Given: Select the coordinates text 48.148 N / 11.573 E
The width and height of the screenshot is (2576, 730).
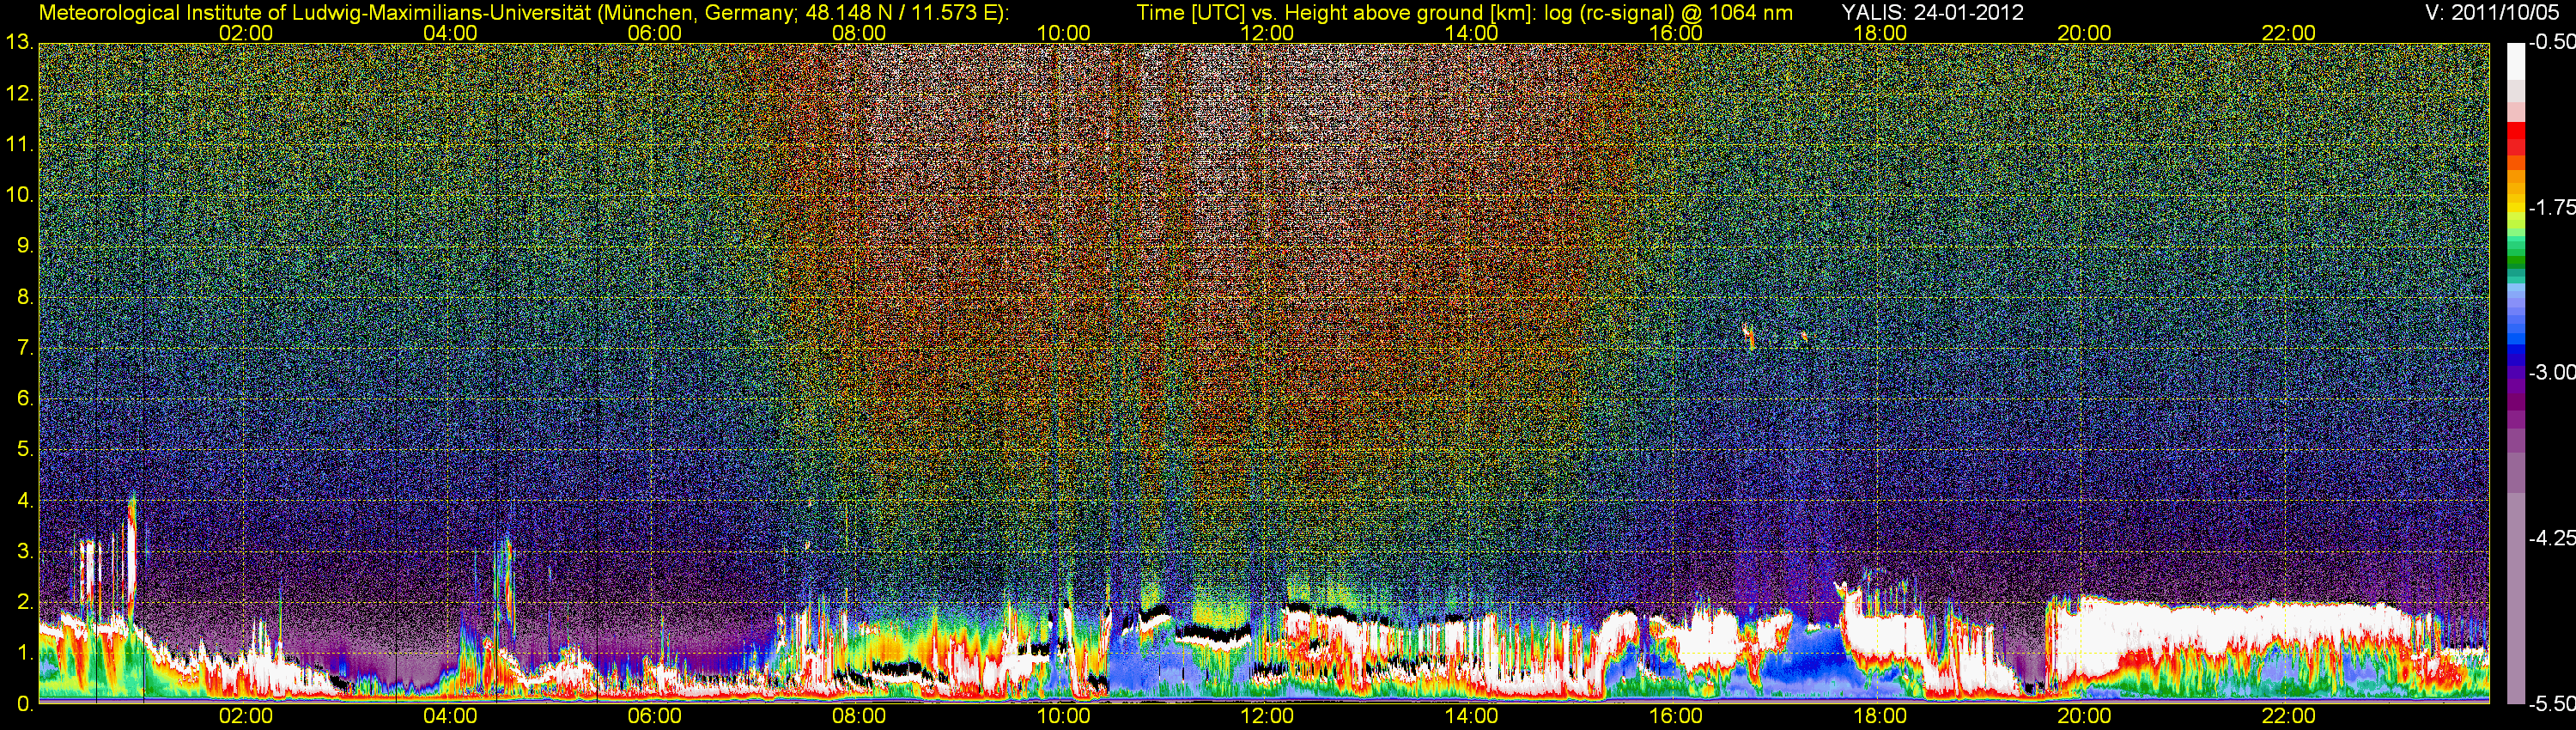Looking at the screenshot, I should tap(900, 13).
